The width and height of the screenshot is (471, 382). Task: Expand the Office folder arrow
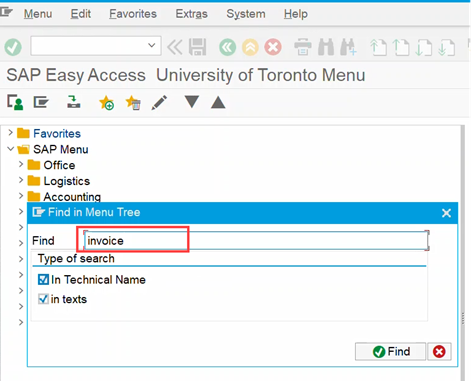pos(21,164)
